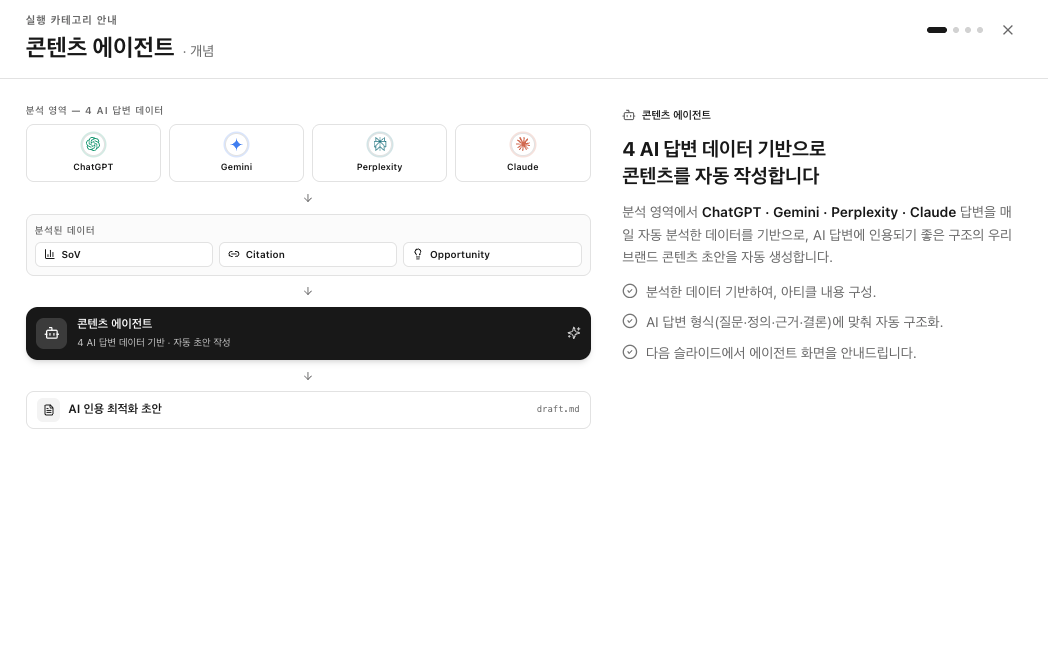Click the SoV bar chart icon
Screen dimensions: 1048x653
click(x=49, y=254)
